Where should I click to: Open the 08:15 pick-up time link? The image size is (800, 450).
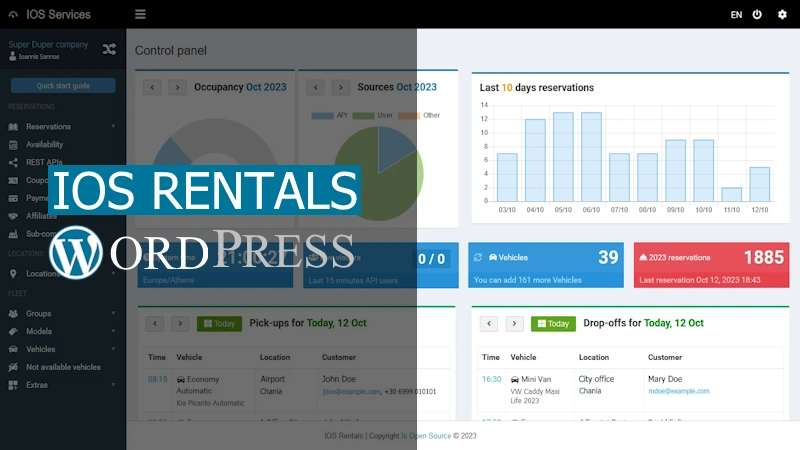(158, 379)
